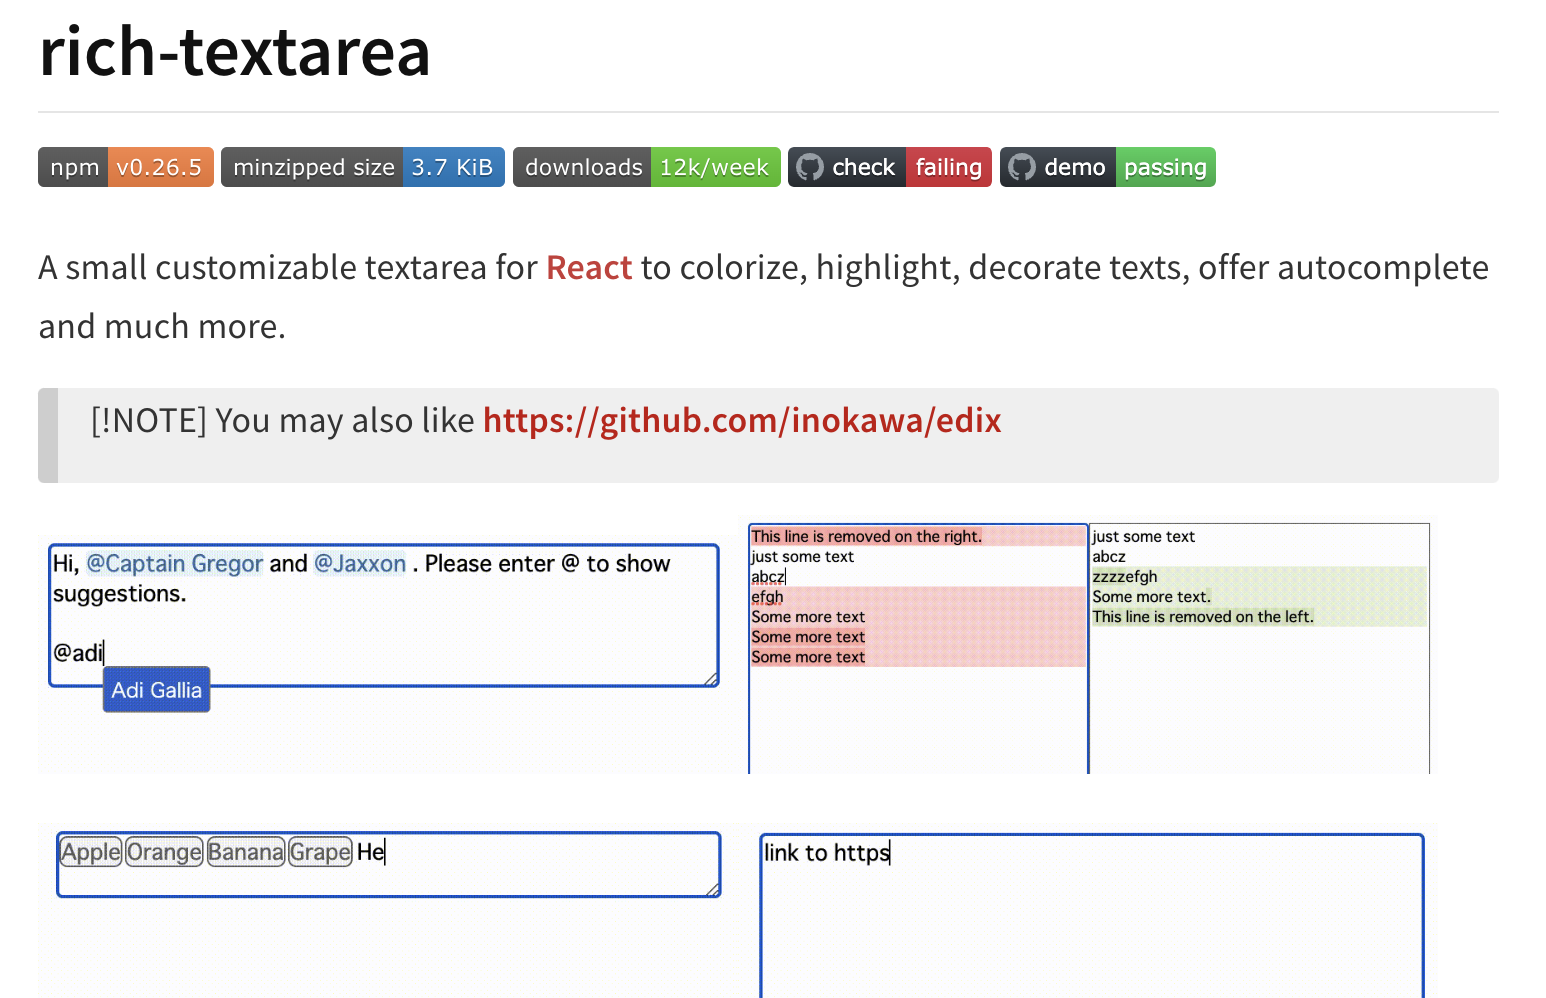Grab the resize handle of the mention textarea

712,679
